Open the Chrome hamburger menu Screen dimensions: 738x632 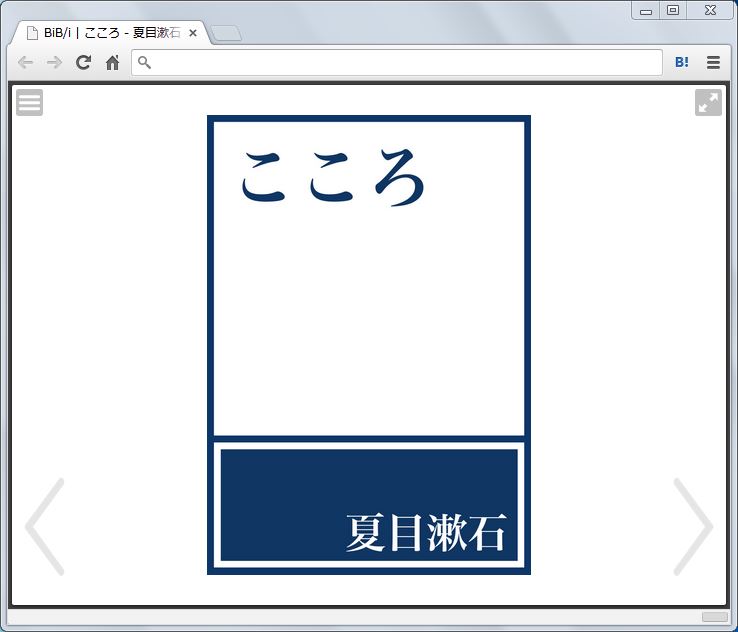pos(713,62)
